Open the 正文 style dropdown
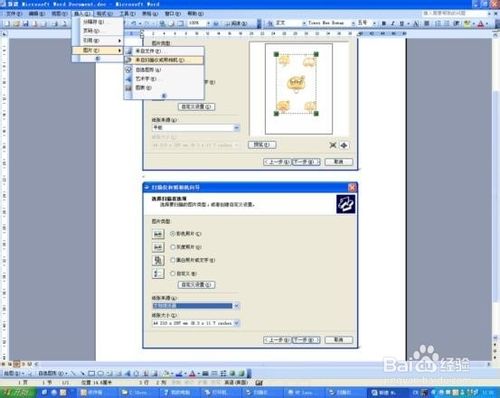500x398 pixels. coord(304,23)
